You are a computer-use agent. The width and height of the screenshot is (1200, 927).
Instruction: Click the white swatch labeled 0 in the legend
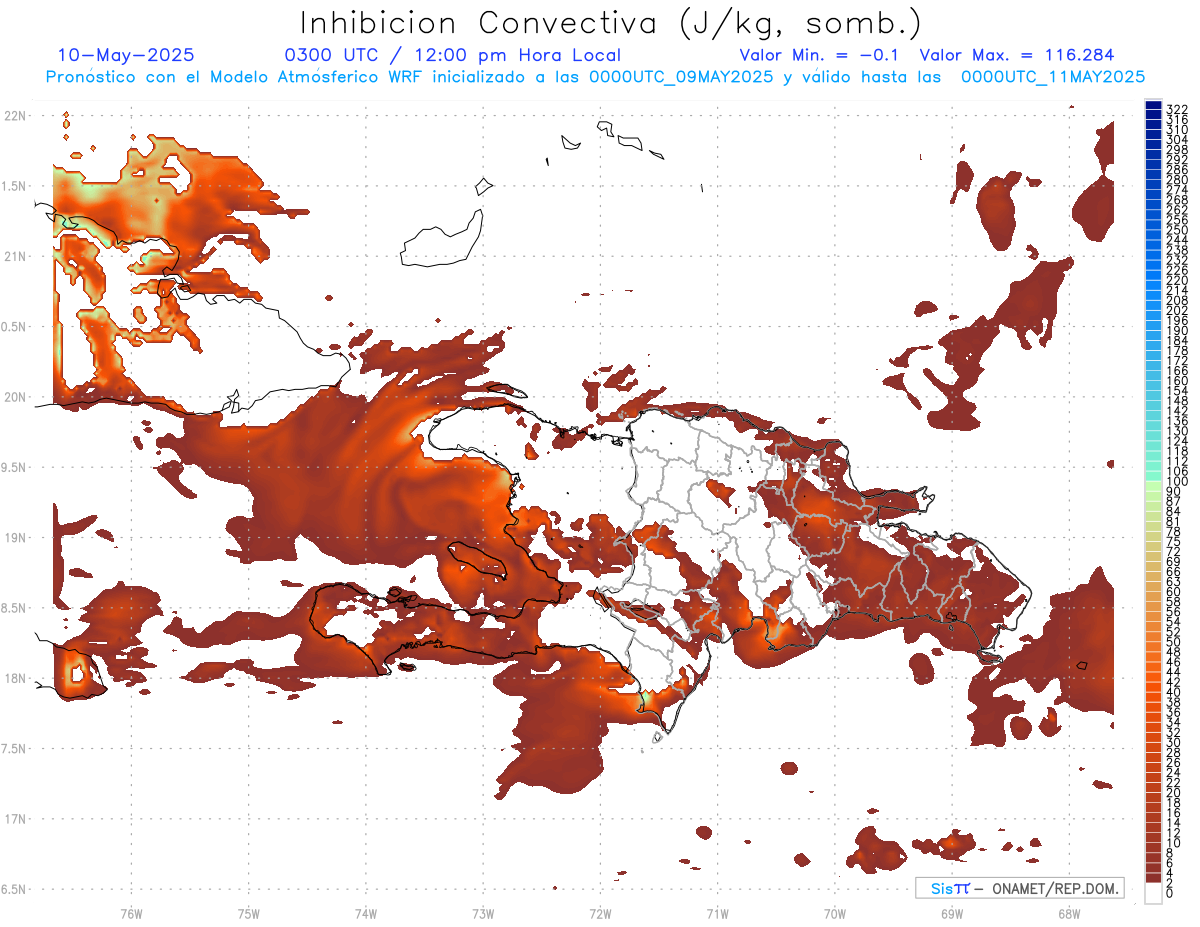coord(1153,893)
